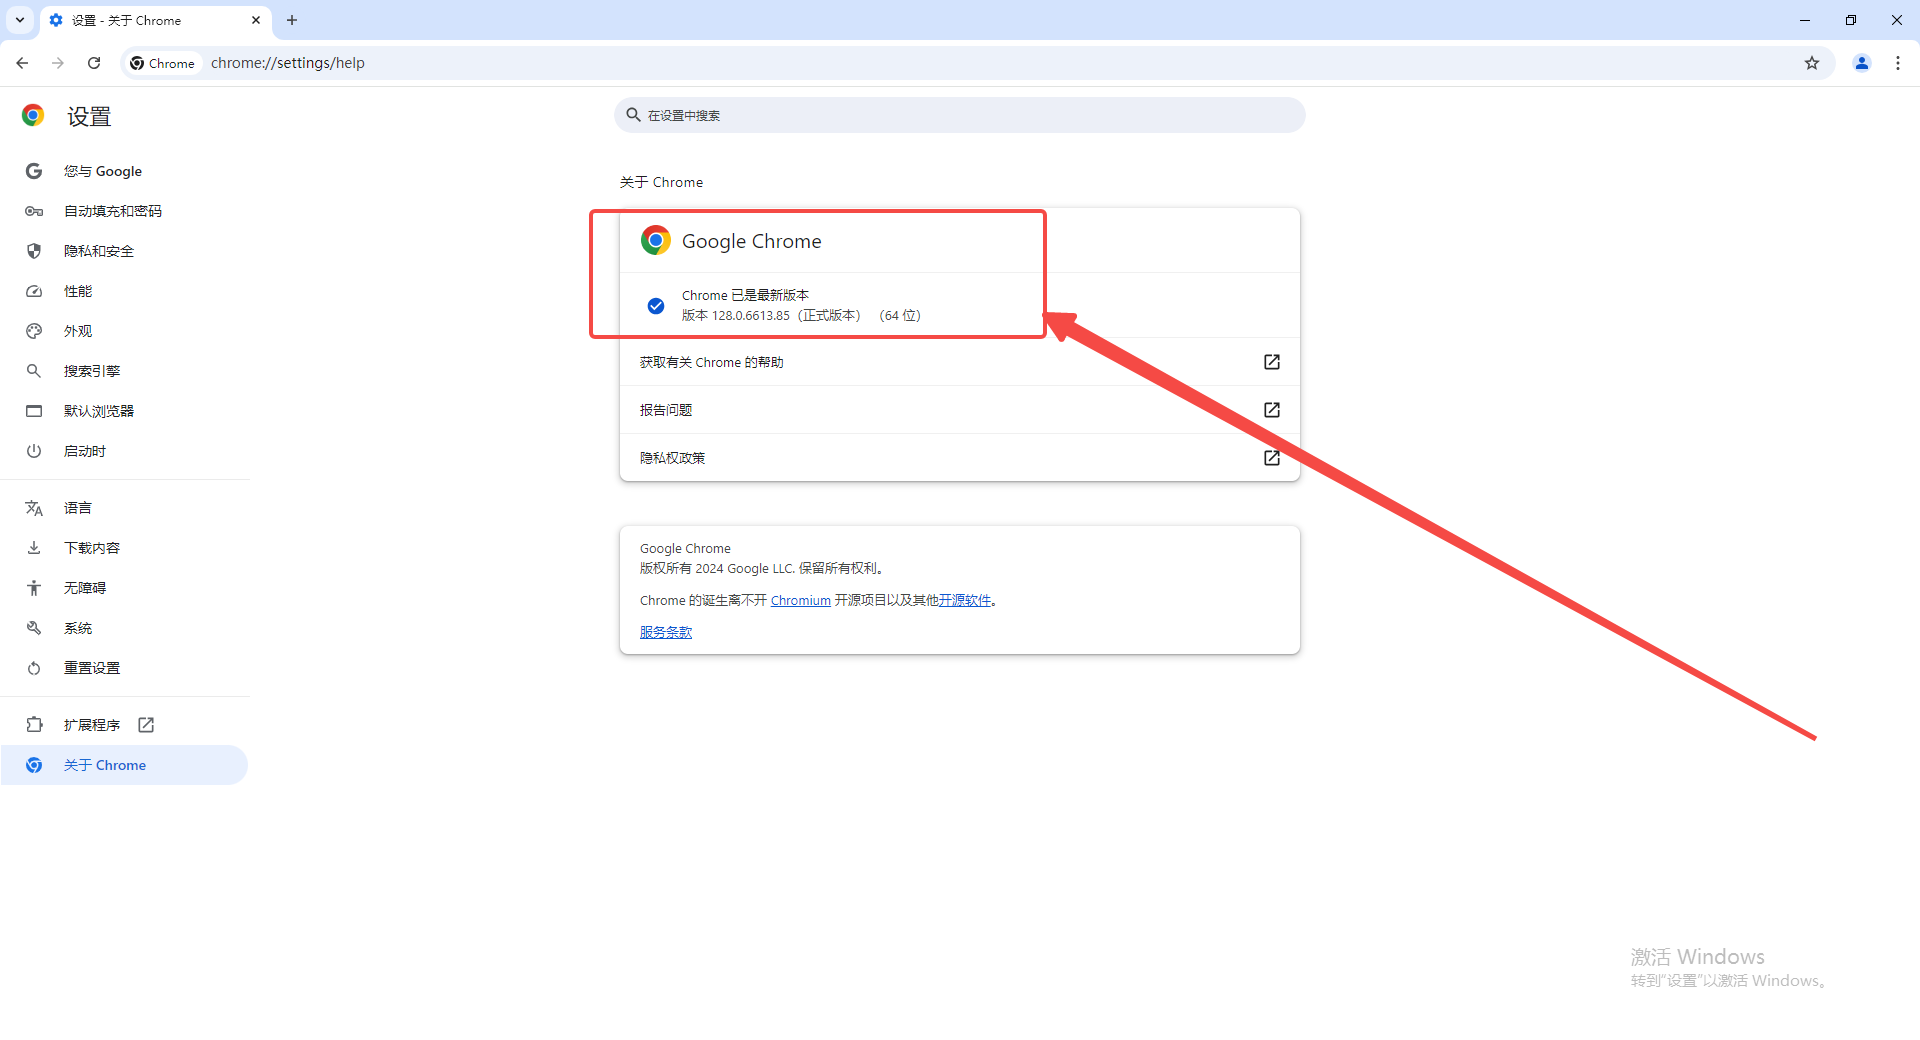Open the profile avatar menu

pos(1862,63)
